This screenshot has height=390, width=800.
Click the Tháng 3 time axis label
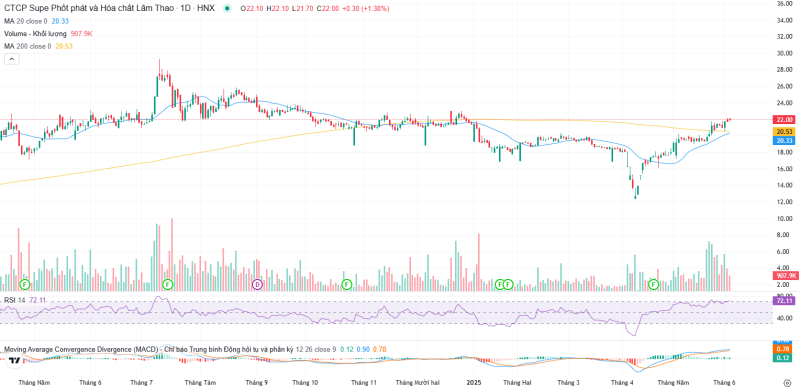(568, 382)
